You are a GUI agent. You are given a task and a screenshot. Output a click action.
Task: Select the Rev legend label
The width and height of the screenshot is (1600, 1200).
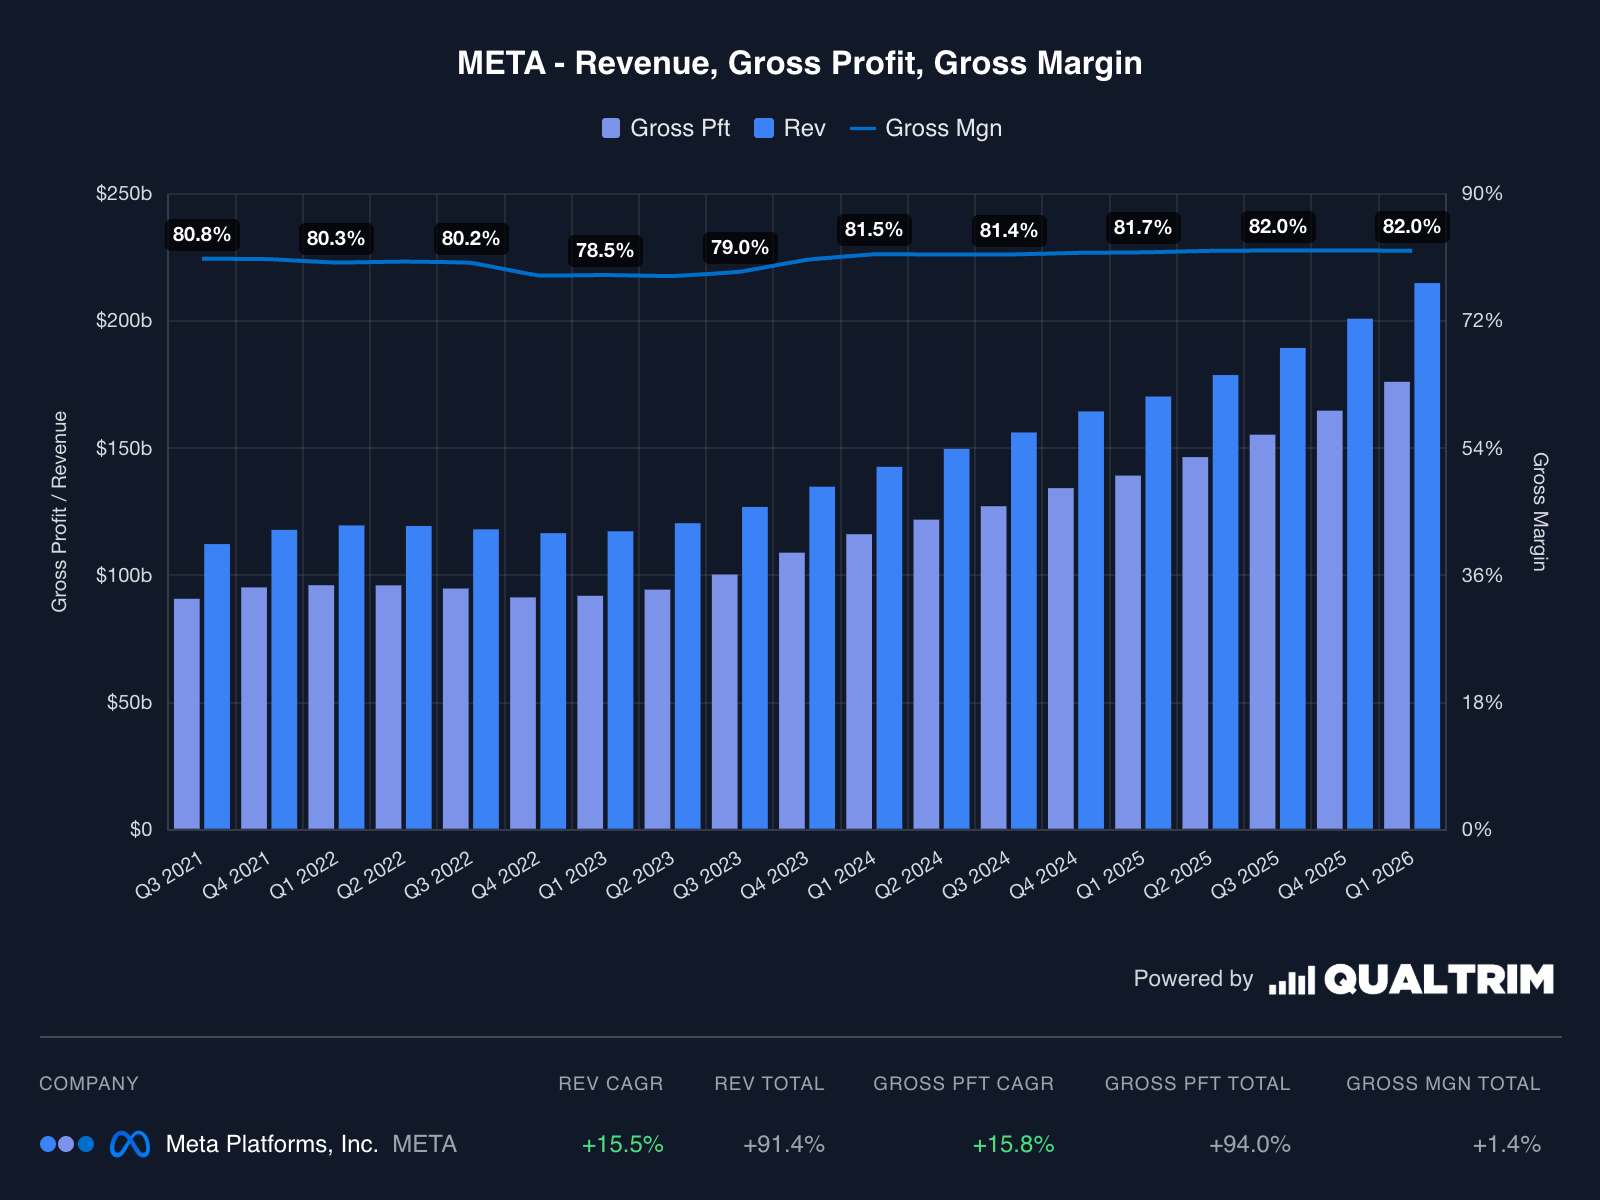pos(805,128)
